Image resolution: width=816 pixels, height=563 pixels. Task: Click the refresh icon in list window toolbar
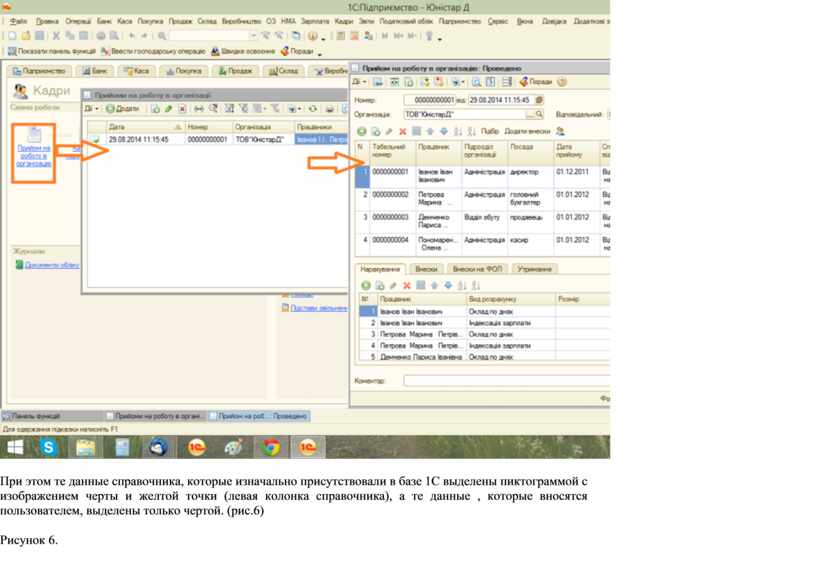[x=313, y=109]
